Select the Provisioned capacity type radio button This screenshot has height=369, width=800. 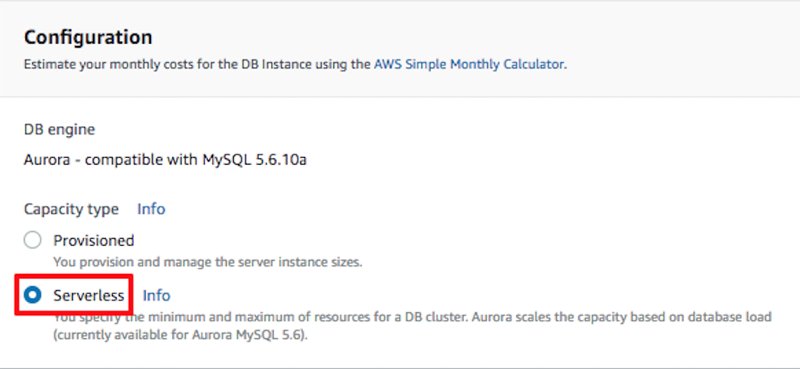point(33,240)
